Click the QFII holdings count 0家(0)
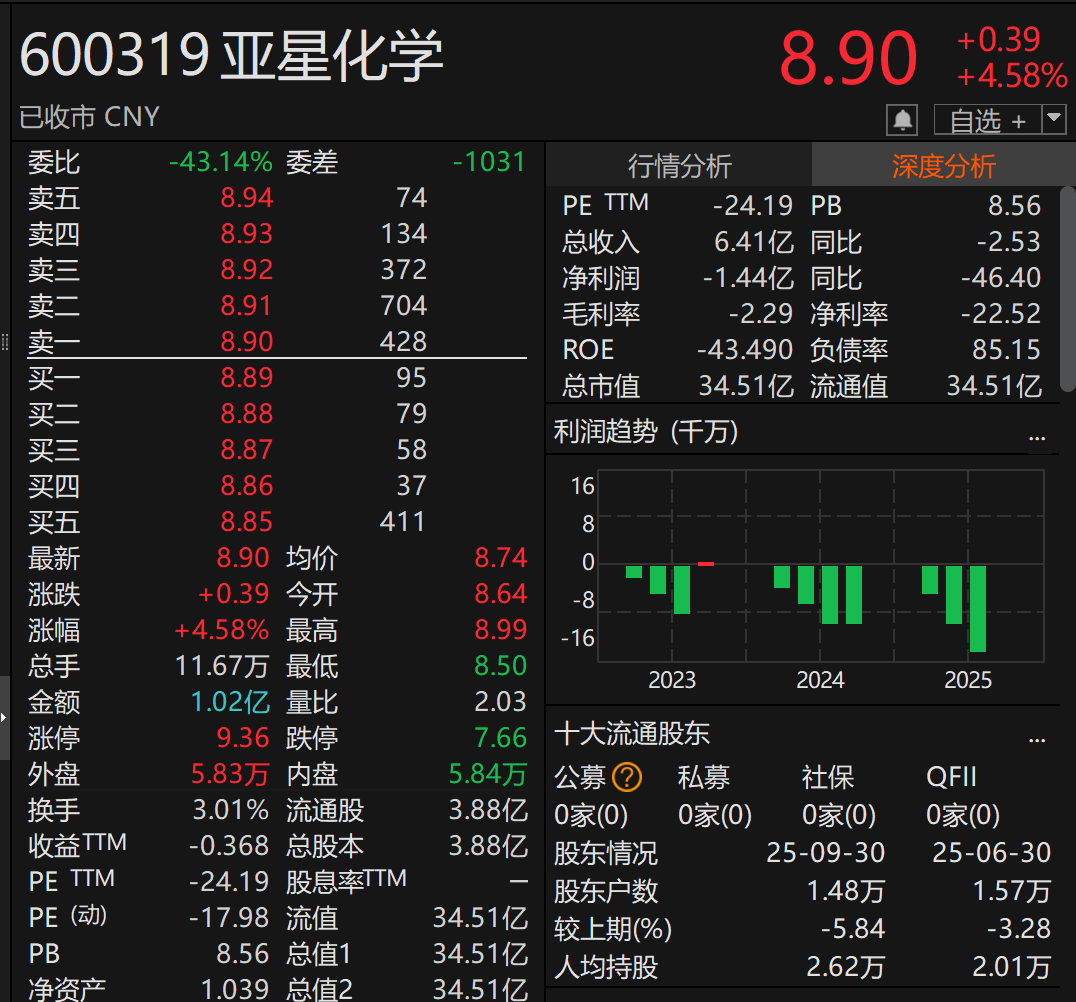The width and height of the screenshot is (1076, 1002). click(963, 815)
